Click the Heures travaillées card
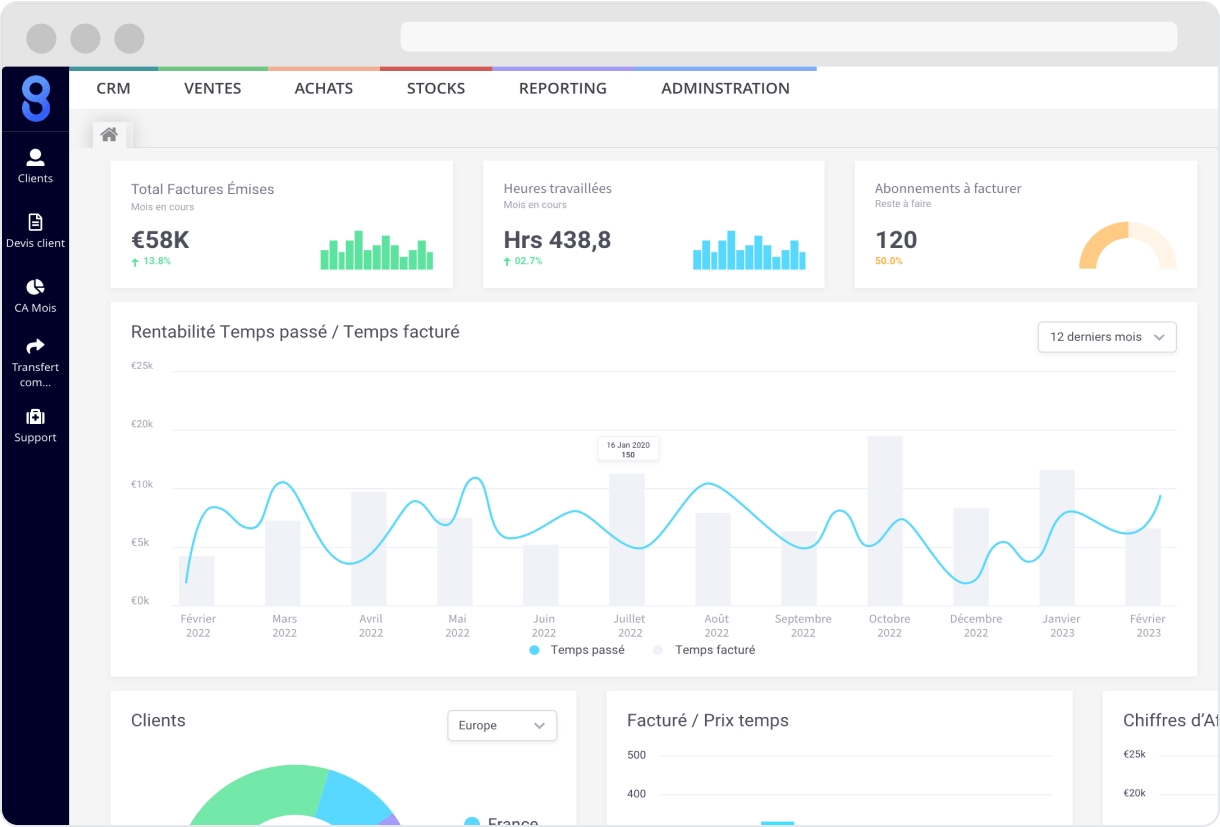The height and width of the screenshot is (827, 1220). tap(653, 224)
